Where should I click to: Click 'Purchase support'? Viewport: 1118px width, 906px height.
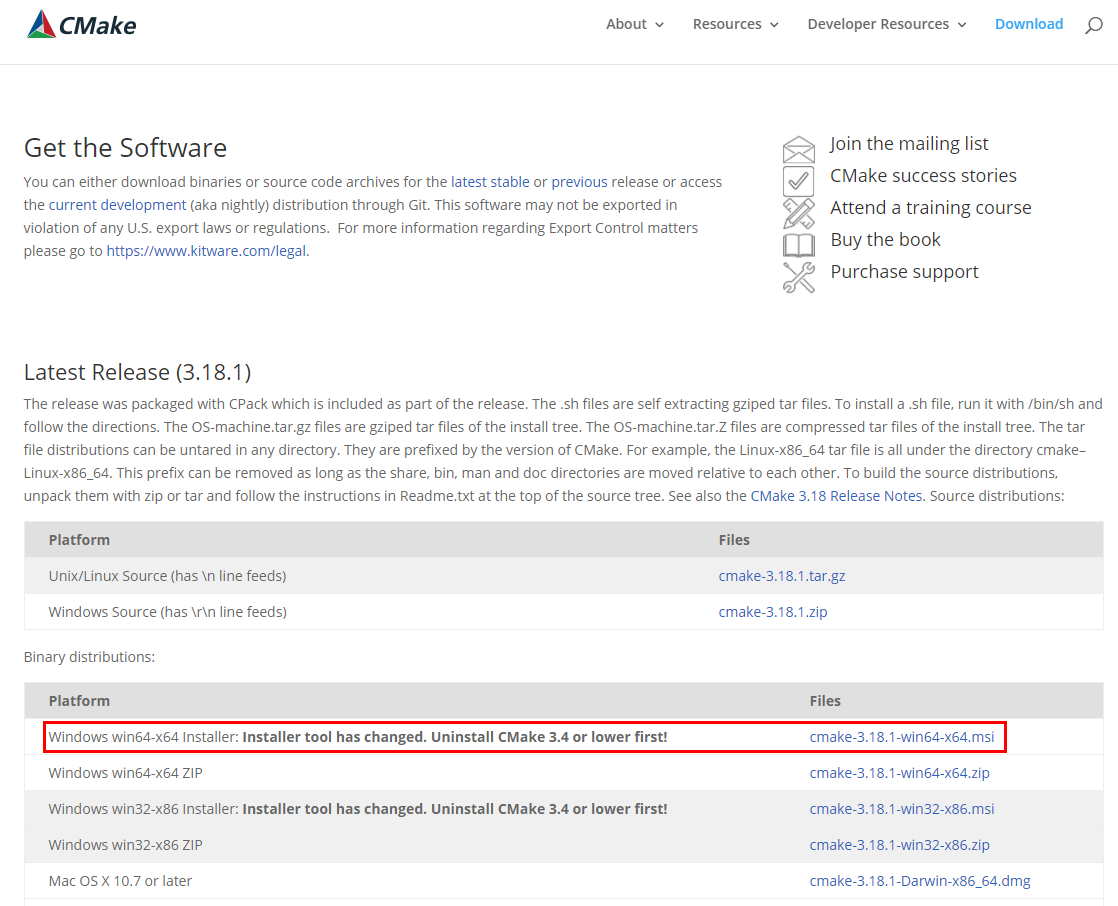pyautogui.click(x=904, y=272)
